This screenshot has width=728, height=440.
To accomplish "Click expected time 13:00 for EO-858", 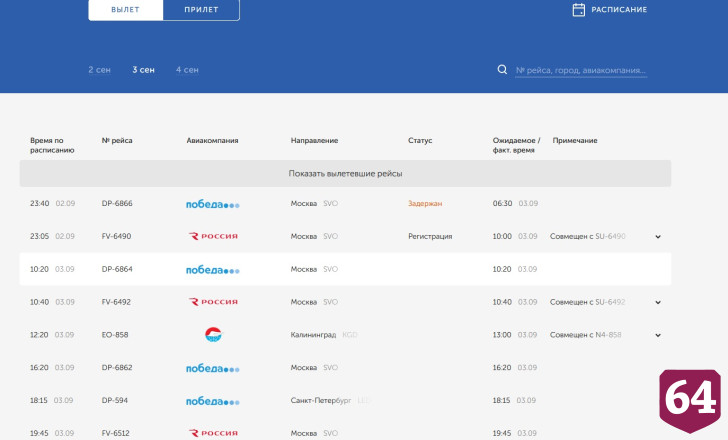I will tap(502, 335).
